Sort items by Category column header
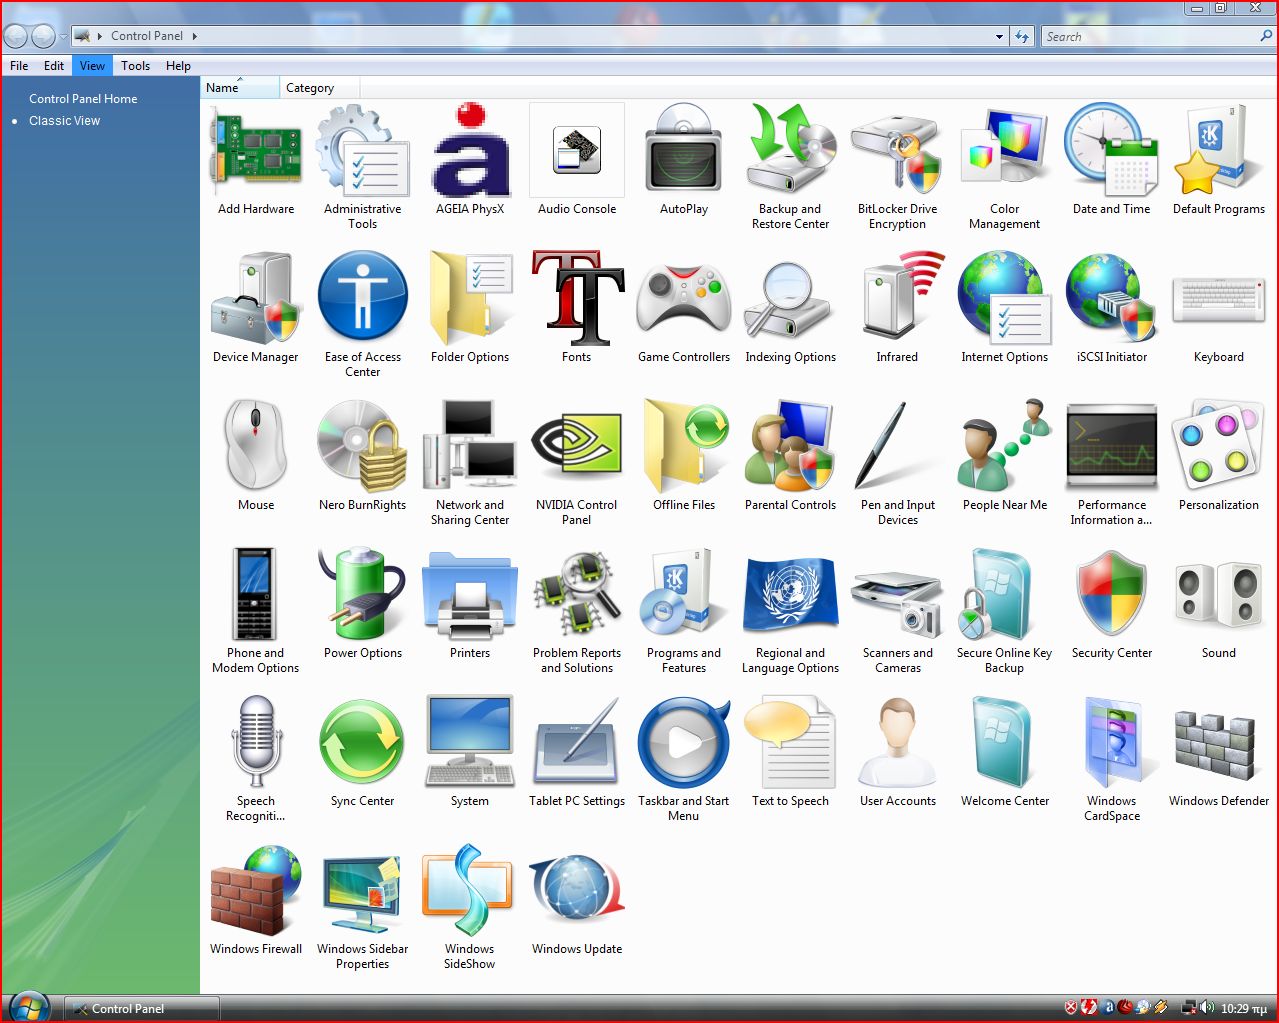This screenshot has height=1023, width=1279. 310,88
